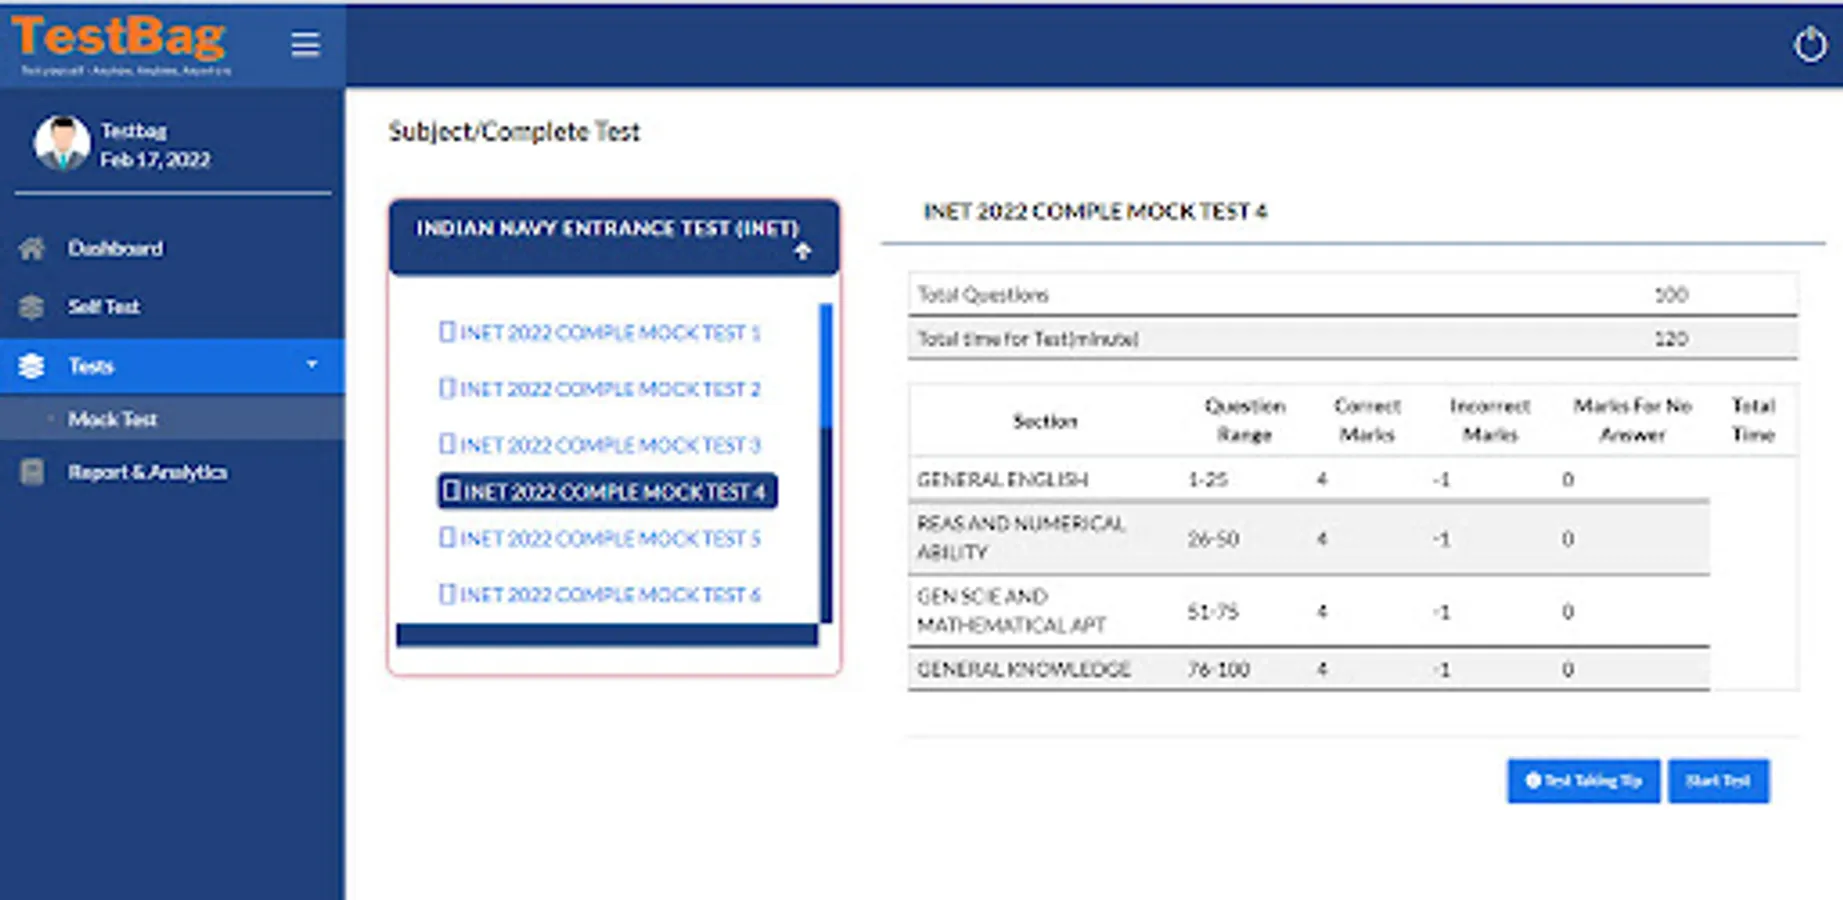
Task: Tick checkbox for Mock Test 5
Action: (447, 538)
